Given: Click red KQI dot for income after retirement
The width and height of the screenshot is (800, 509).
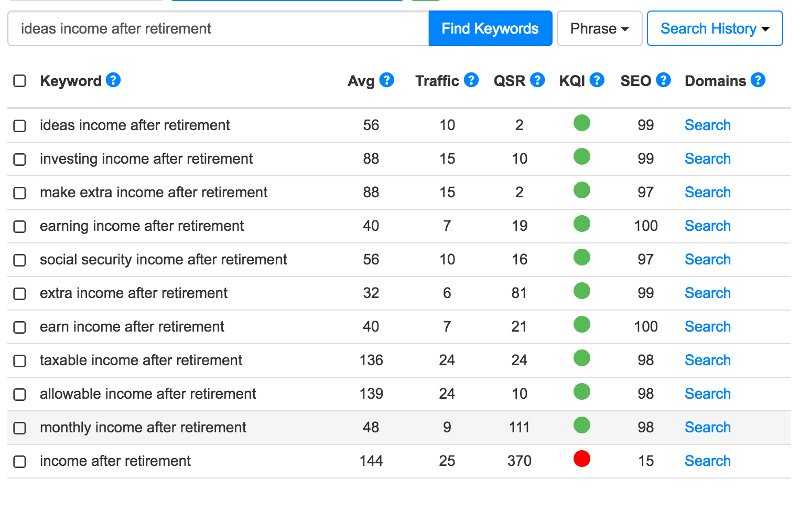Looking at the screenshot, I should pos(582,459).
